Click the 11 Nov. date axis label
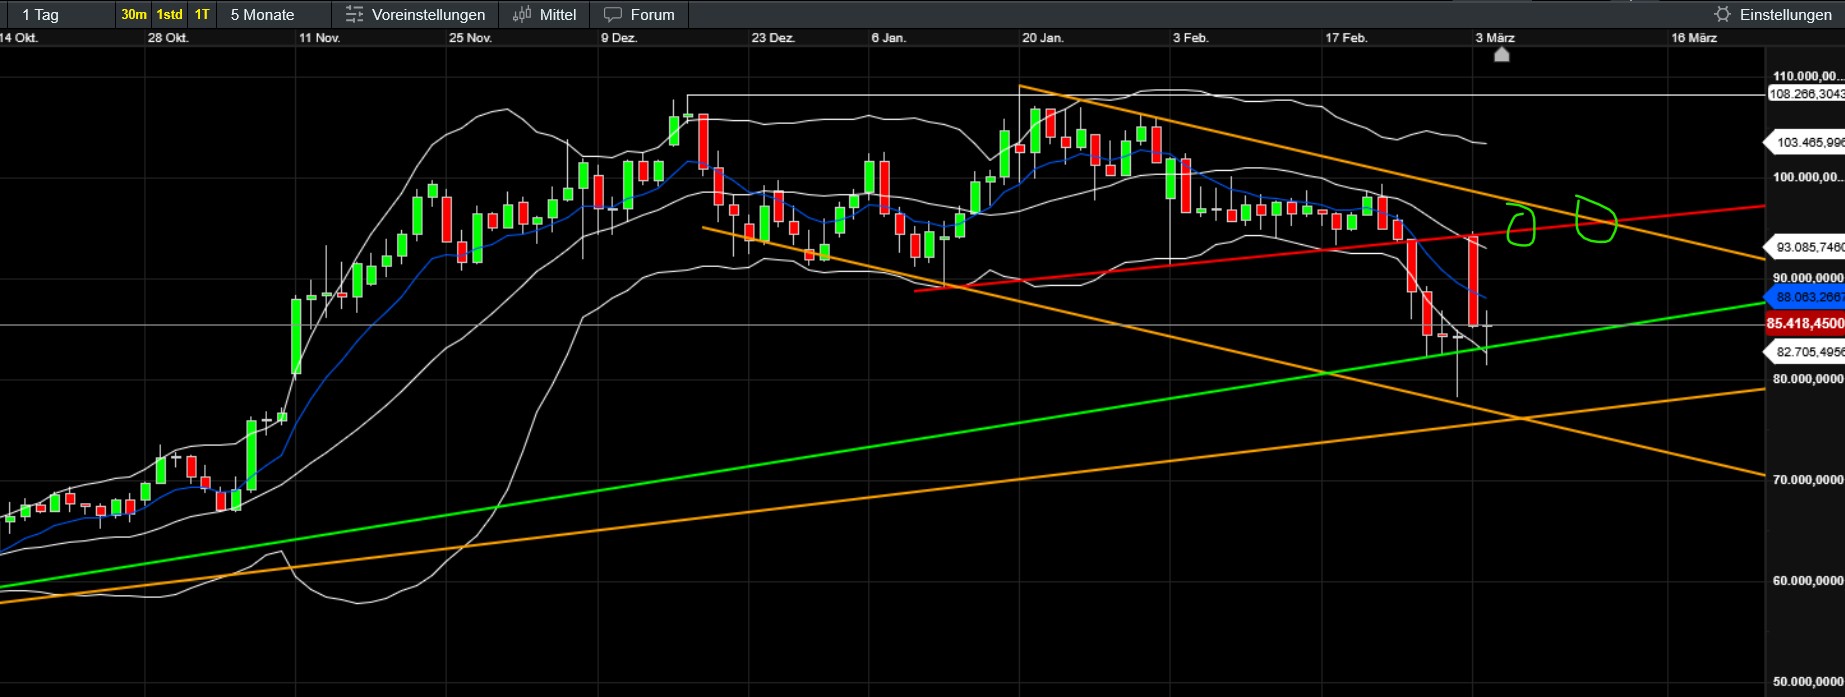The image size is (1845, 697). 320,38
